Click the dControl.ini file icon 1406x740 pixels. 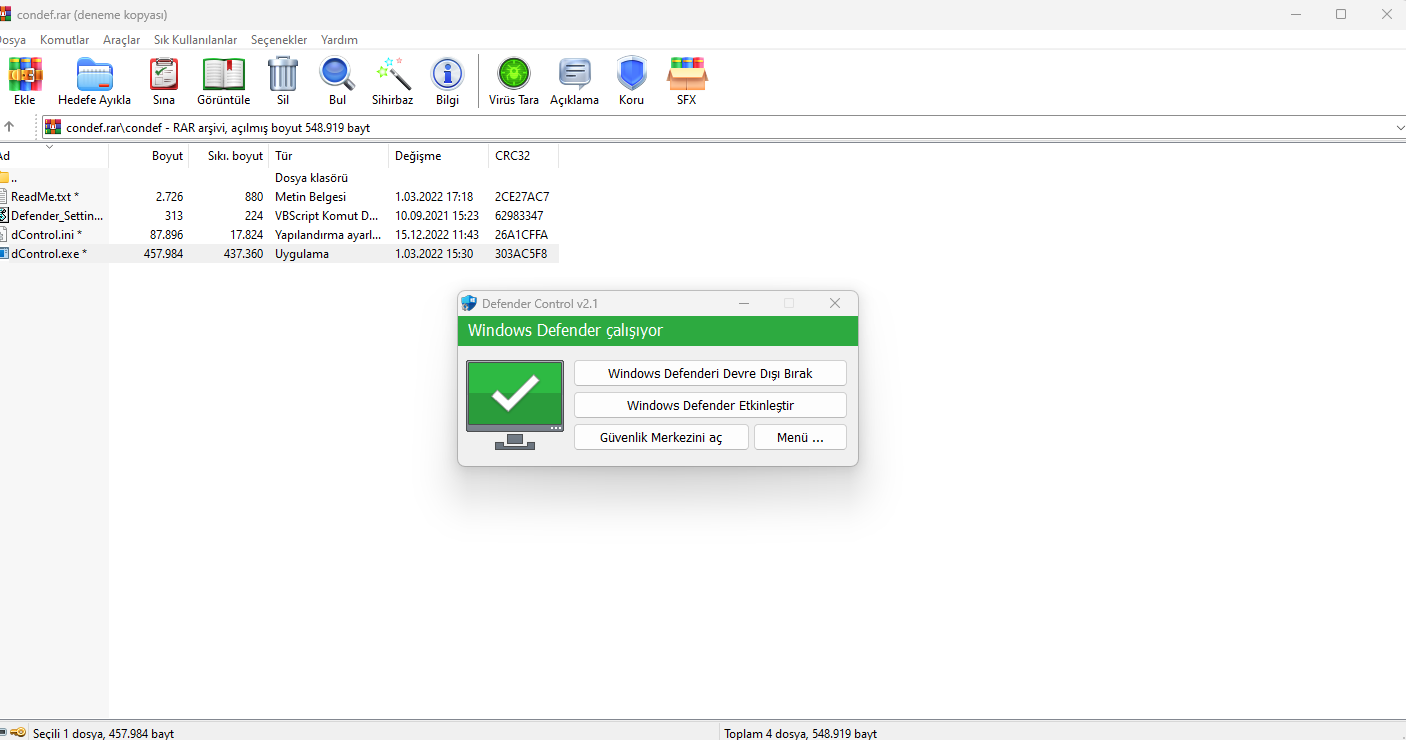pyautogui.click(x=3, y=234)
